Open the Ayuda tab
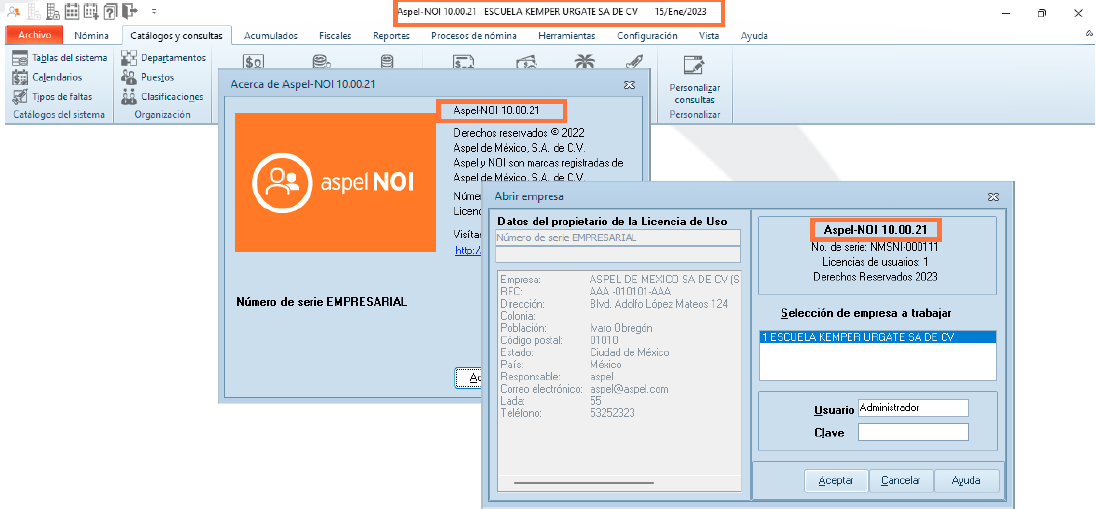Image resolution: width=1096 pixels, height=509 pixels. coord(754,36)
